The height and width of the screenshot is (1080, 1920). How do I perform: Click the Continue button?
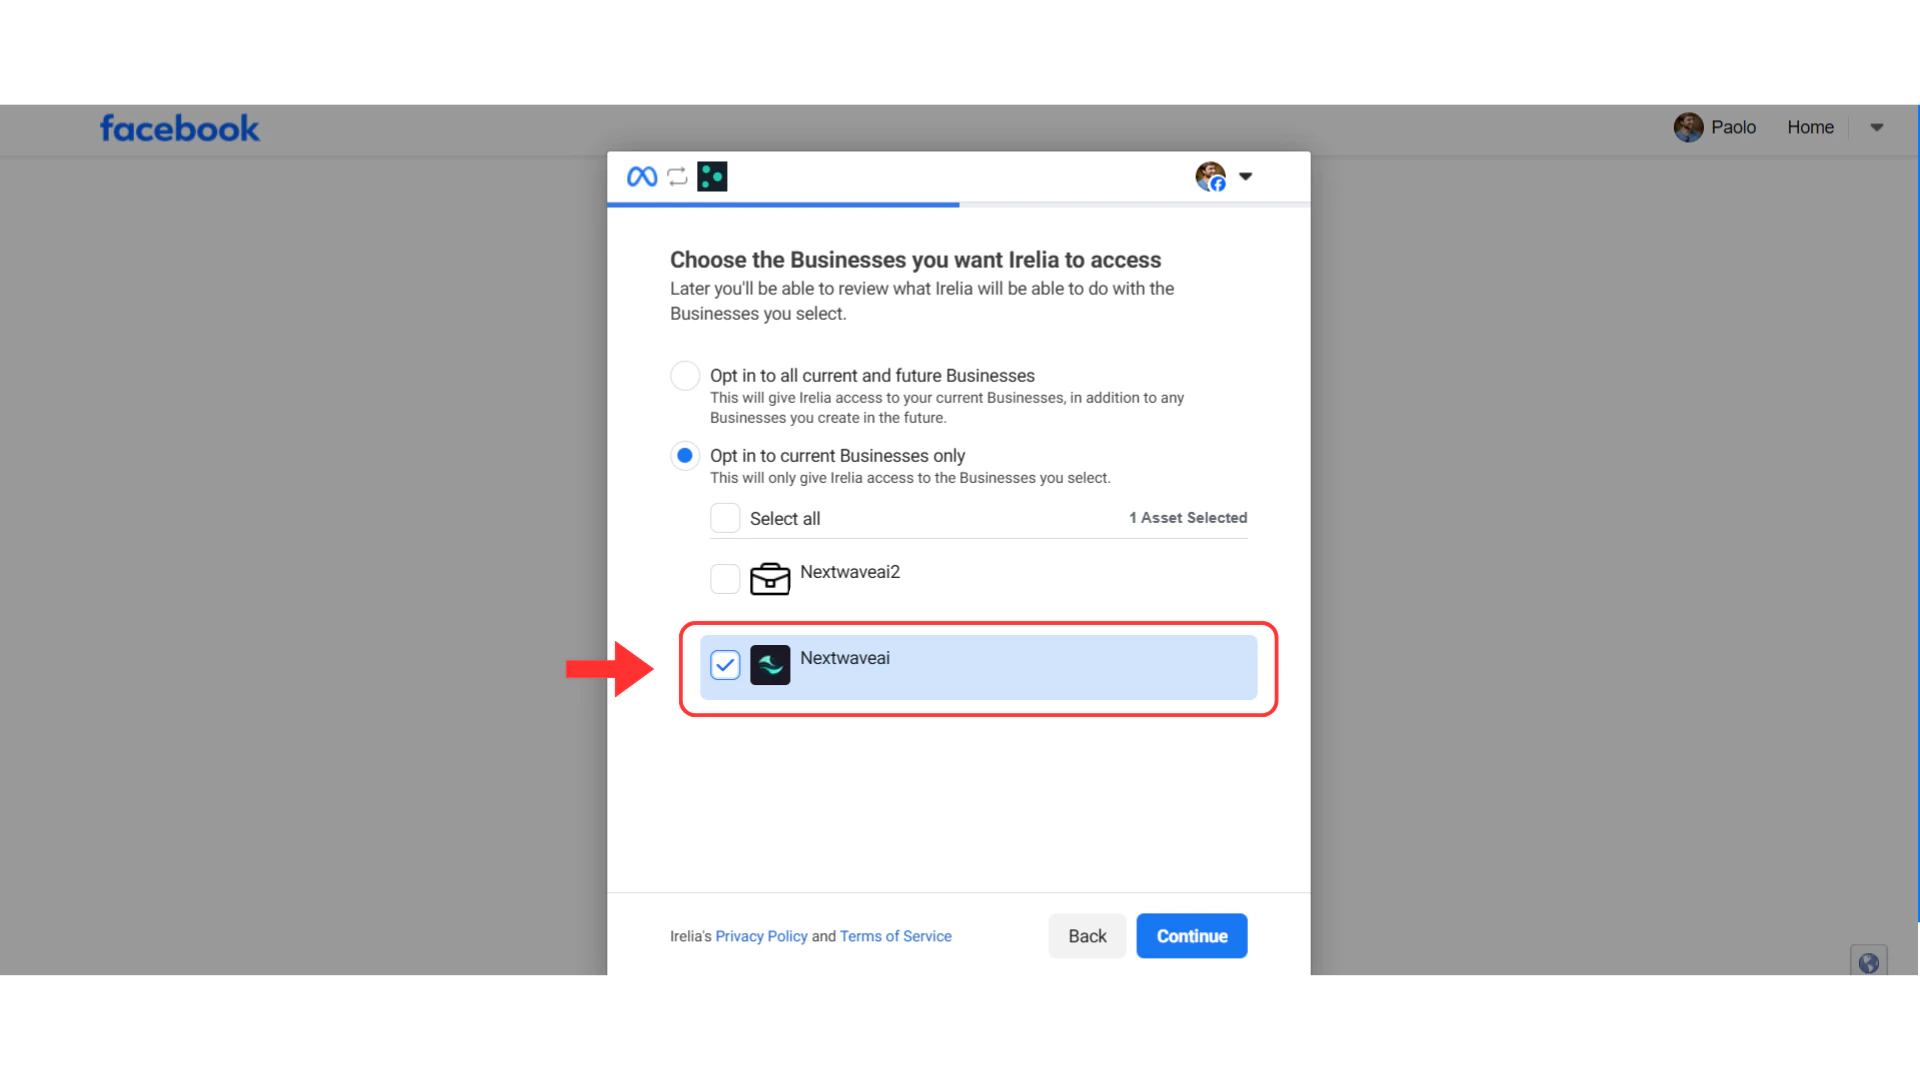[1191, 936]
